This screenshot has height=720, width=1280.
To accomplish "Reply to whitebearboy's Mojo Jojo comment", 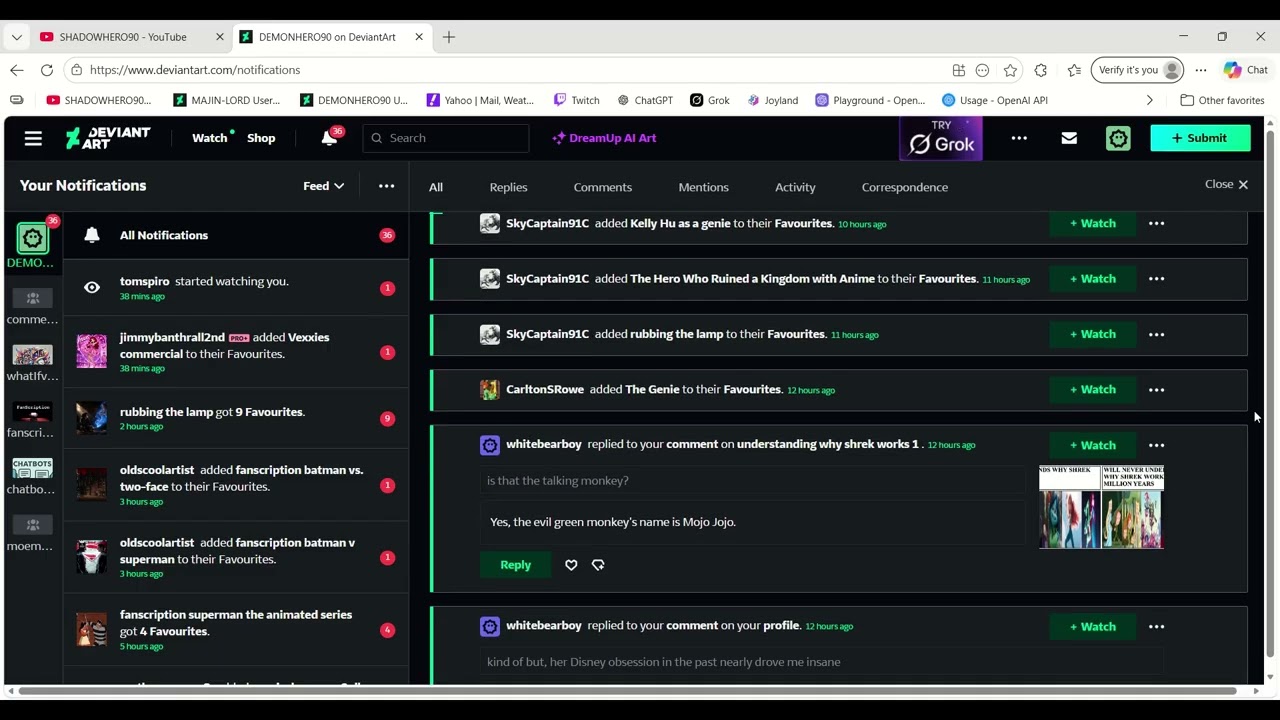I will tap(515, 565).
